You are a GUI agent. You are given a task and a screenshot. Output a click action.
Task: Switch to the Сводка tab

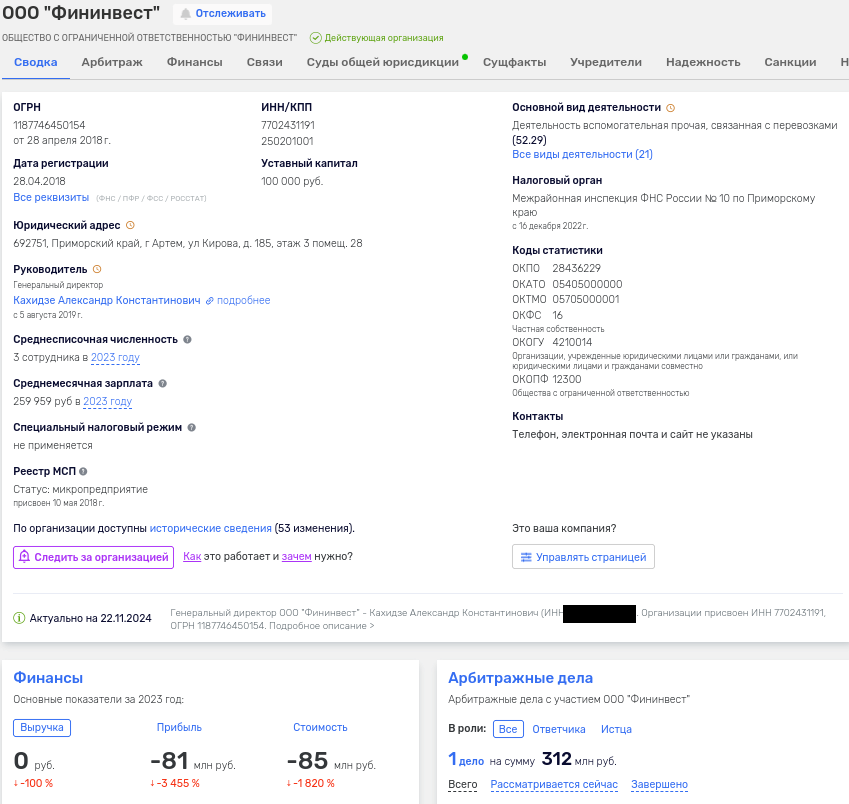coord(36,62)
